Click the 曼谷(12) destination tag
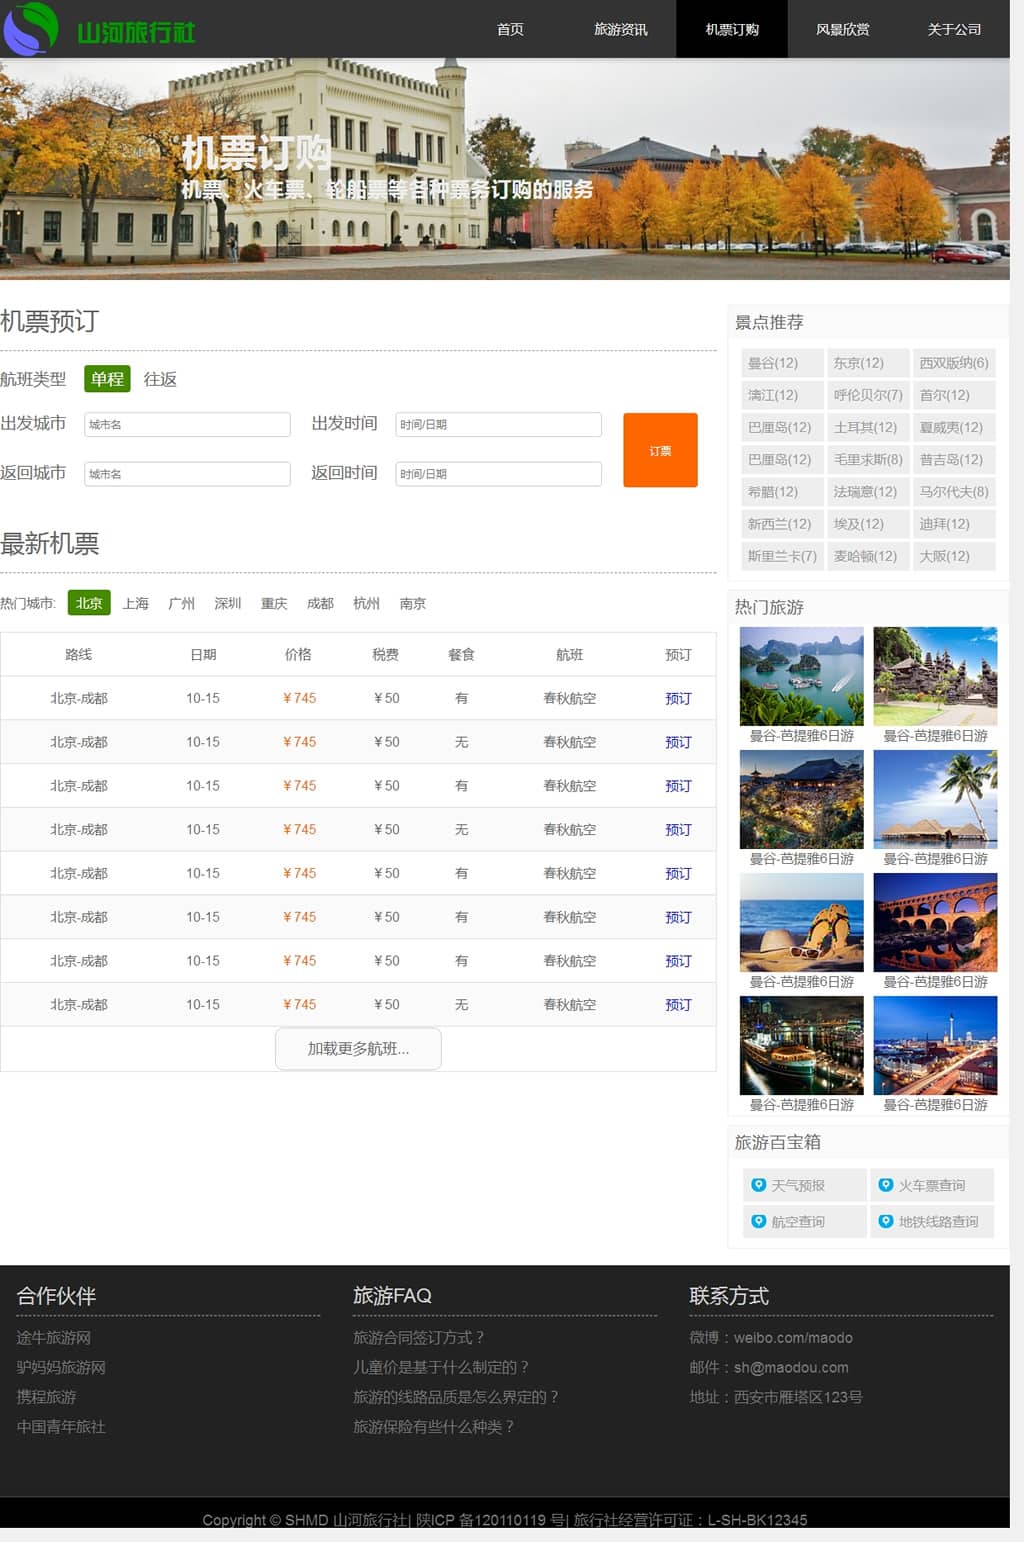Screen dimensions: 1024x1542 773,363
